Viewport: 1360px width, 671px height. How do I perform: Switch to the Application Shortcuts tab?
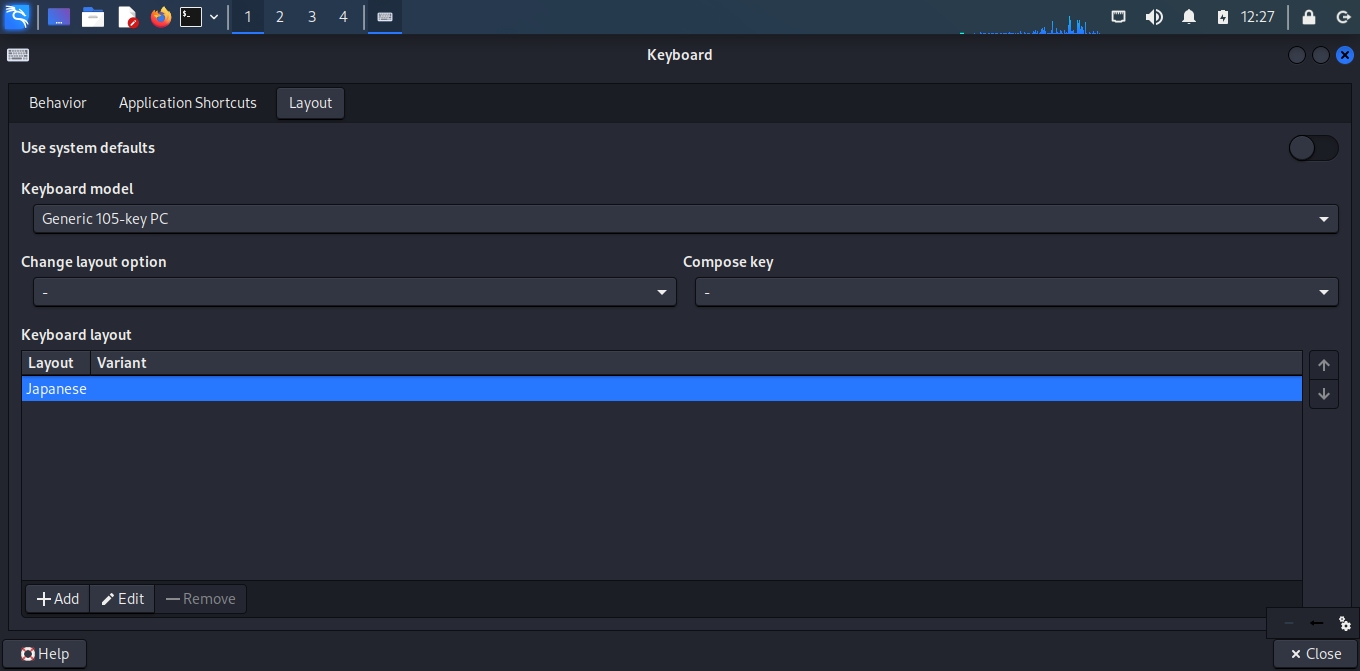pos(188,103)
